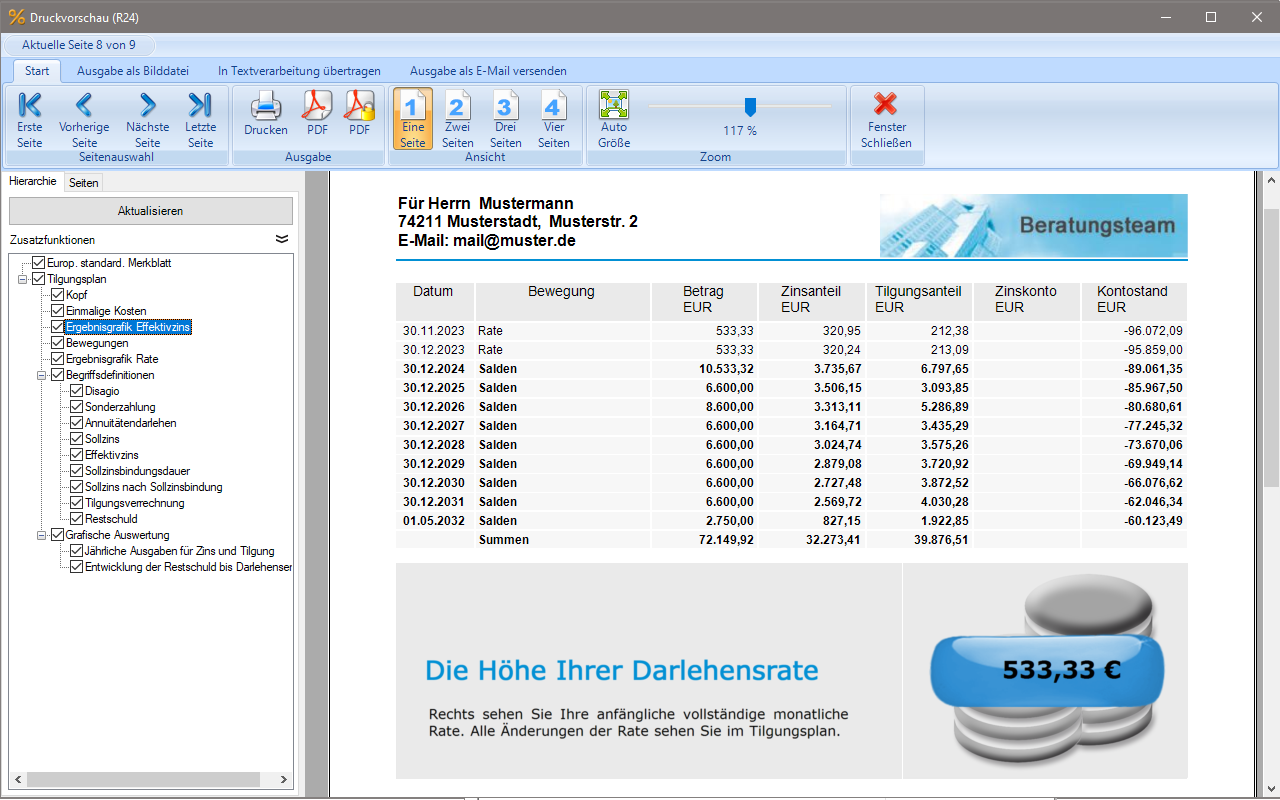The width and height of the screenshot is (1280, 800).
Task: Click the date 30.11.2023 in table
Action: [x=434, y=331]
